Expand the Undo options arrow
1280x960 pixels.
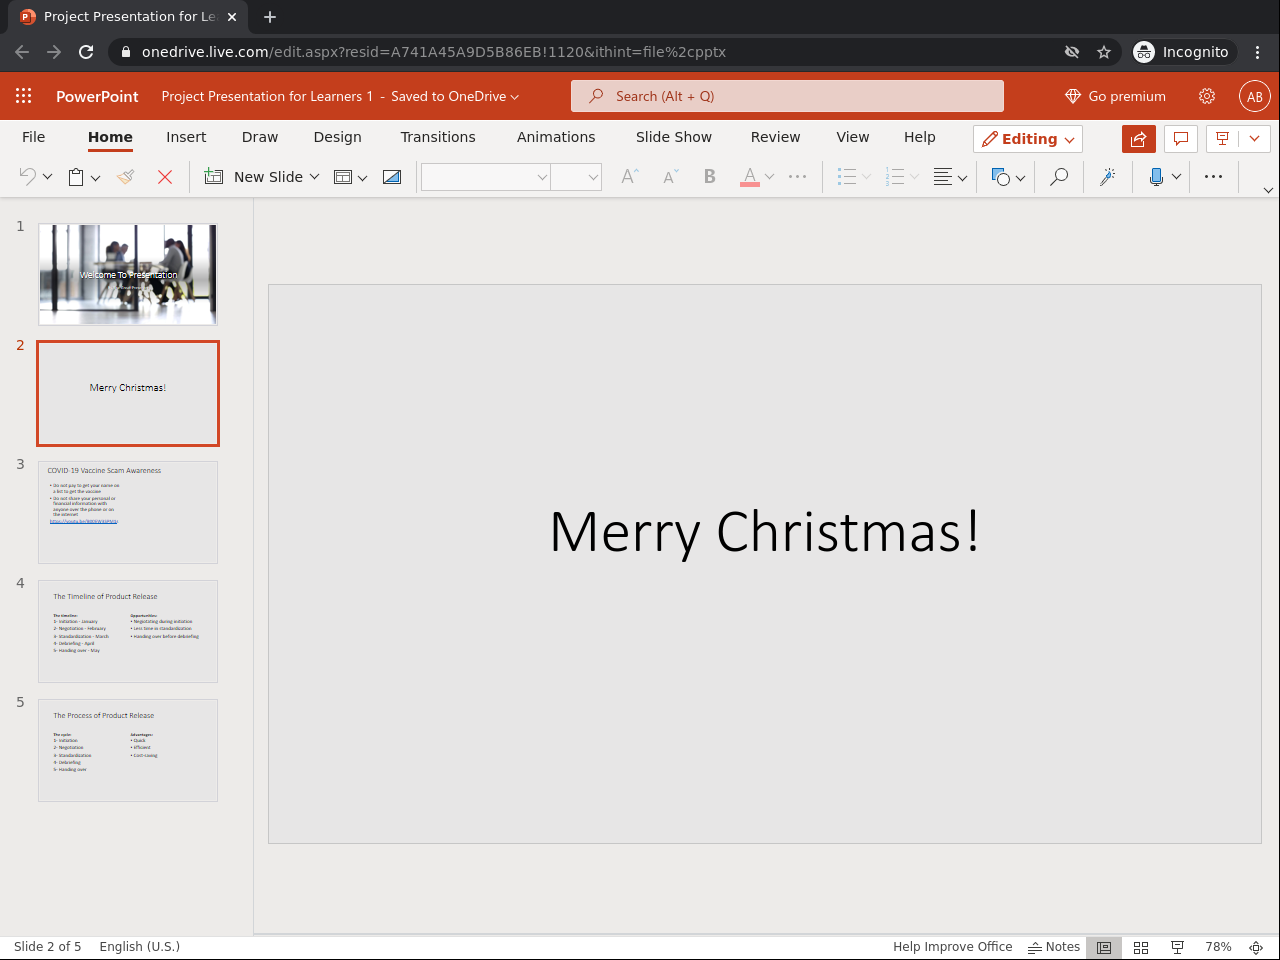tap(47, 178)
